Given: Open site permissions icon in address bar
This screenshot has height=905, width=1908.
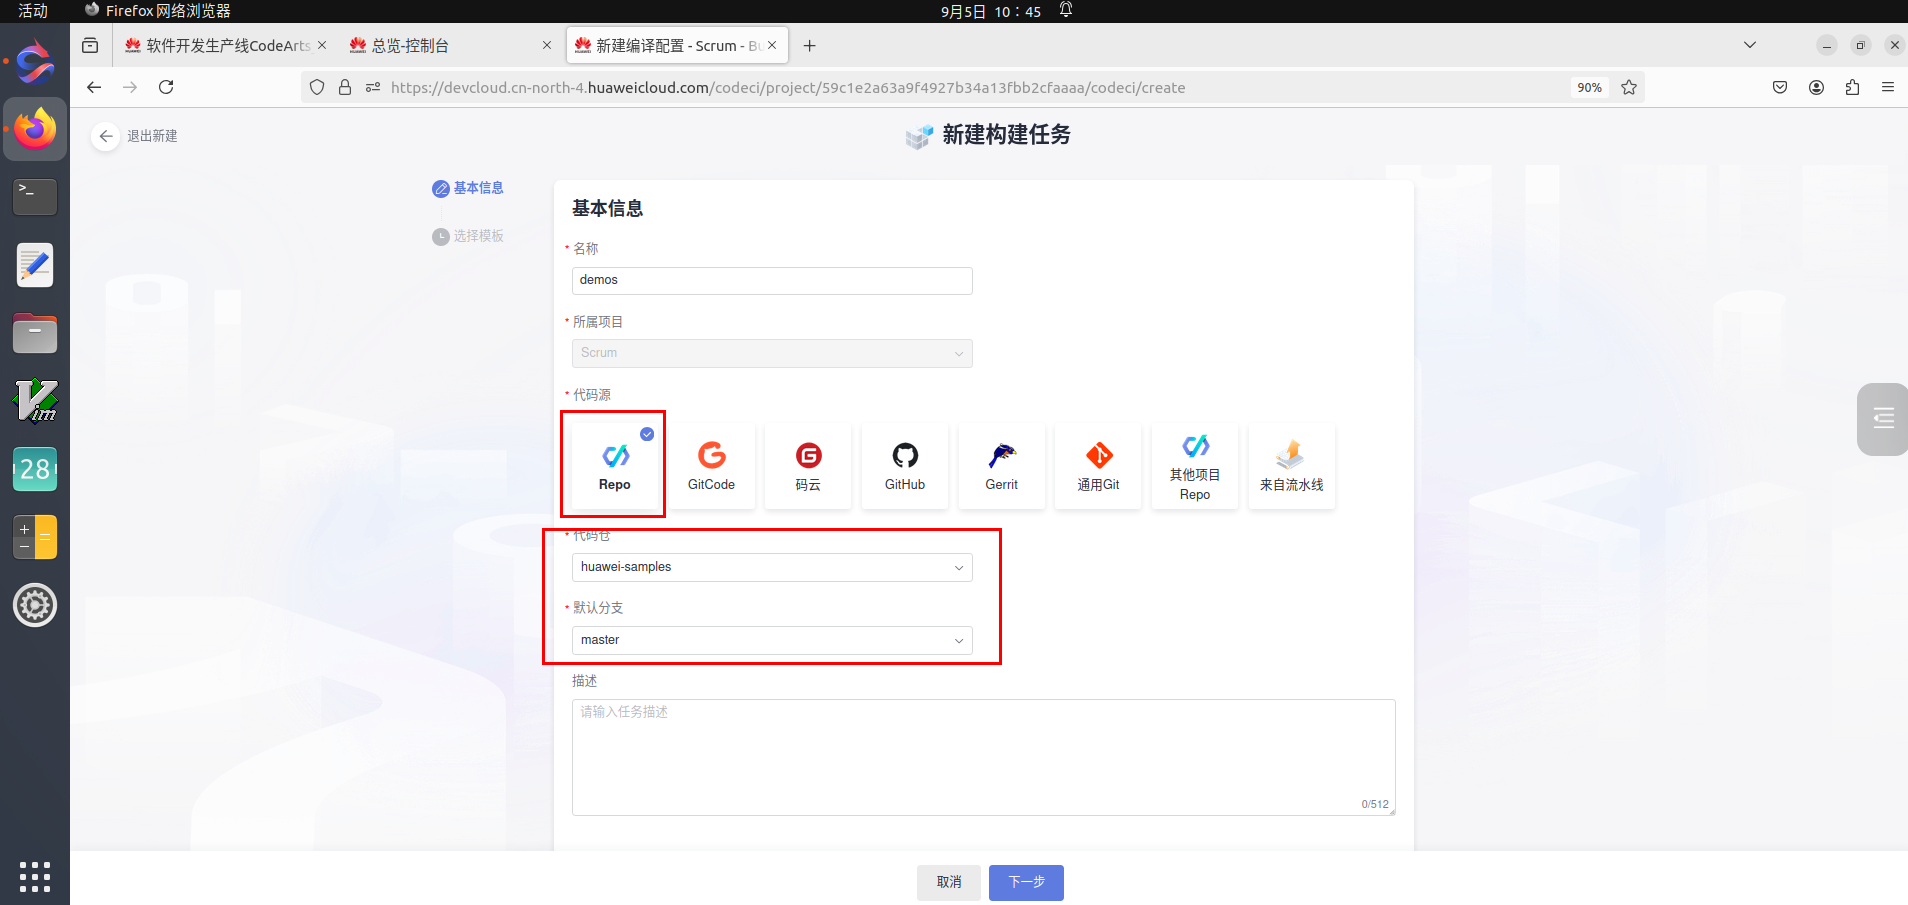Looking at the screenshot, I should click(x=373, y=87).
